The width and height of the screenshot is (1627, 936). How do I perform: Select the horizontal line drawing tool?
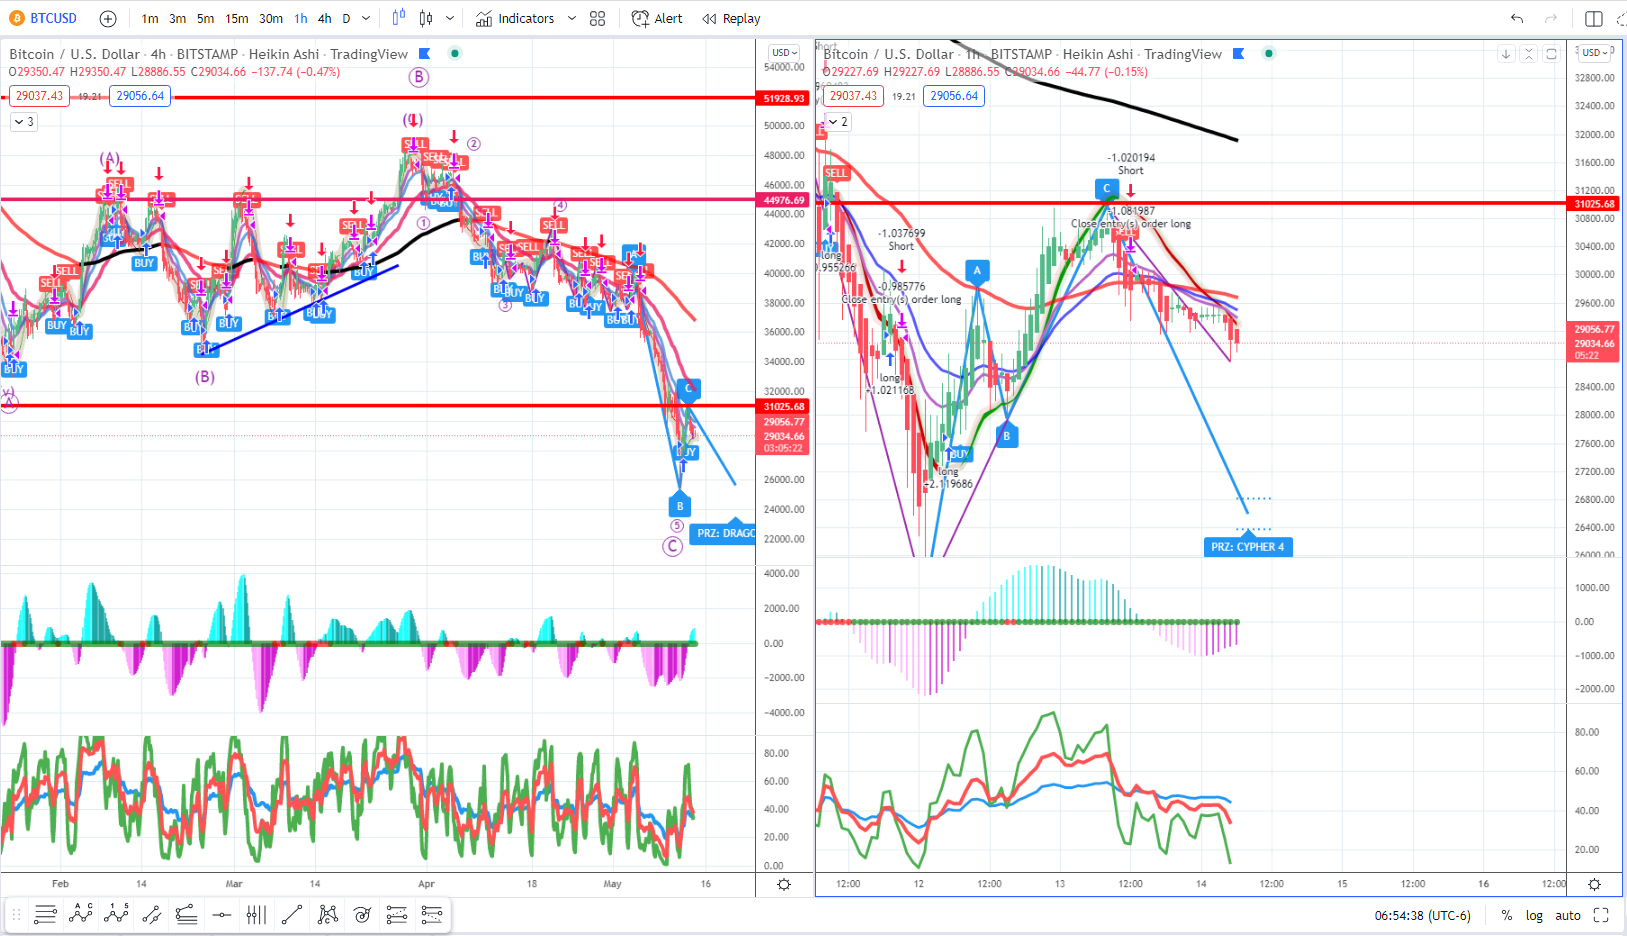pyautogui.click(x=222, y=914)
